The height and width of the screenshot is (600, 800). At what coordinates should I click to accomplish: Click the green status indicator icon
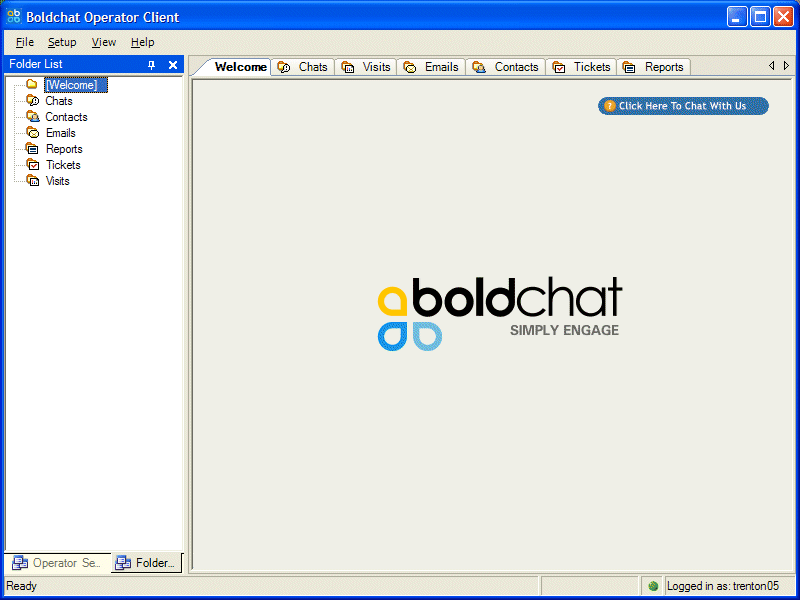click(x=653, y=586)
